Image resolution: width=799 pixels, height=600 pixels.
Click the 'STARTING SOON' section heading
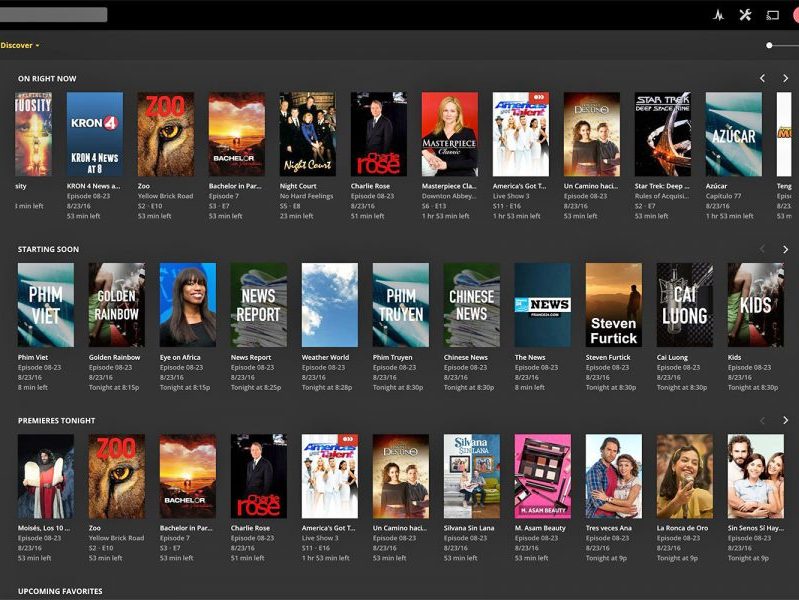pos(48,249)
